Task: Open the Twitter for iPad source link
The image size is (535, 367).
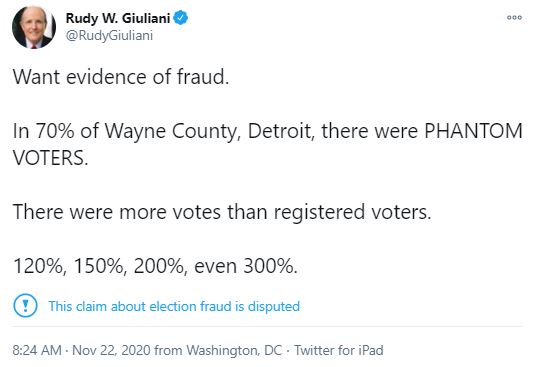Action: point(339,350)
